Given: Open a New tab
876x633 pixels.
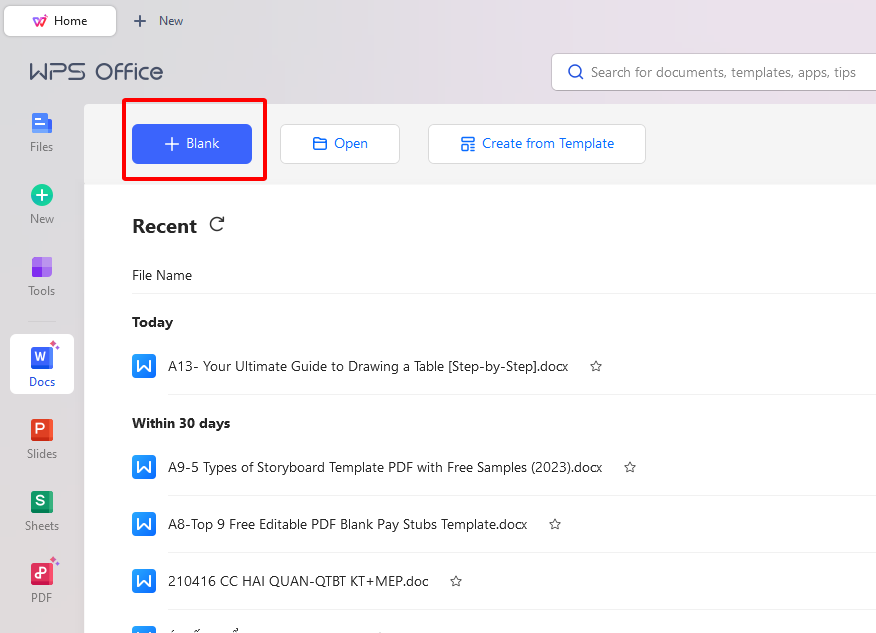Looking at the screenshot, I should coord(158,21).
